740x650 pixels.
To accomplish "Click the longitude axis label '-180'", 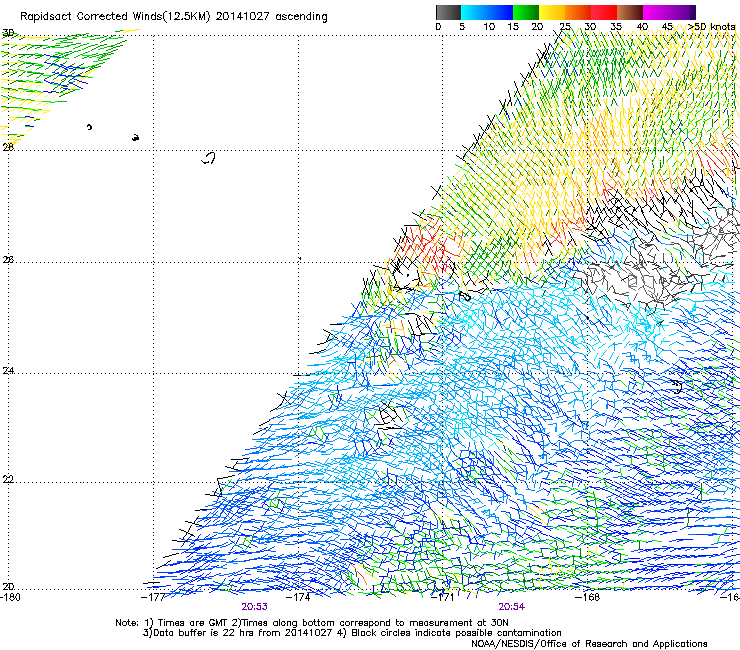I will coord(11,597).
